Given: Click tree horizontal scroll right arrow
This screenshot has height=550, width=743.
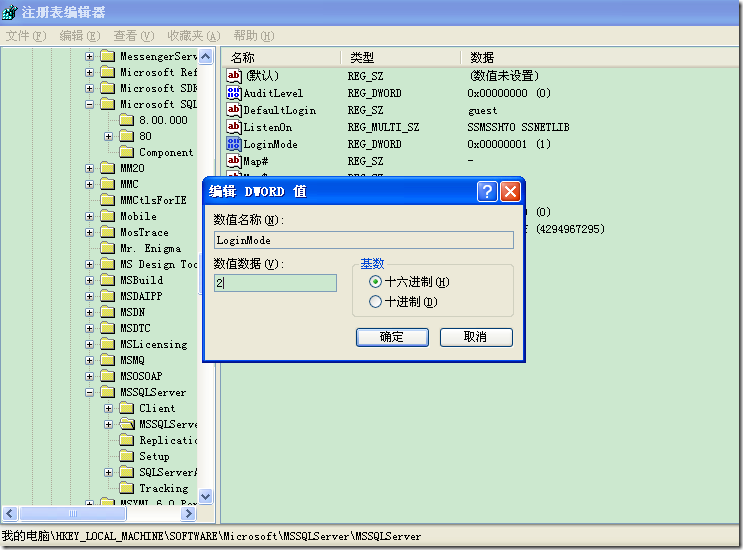Looking at the screenshot, I should click(188, 513).
